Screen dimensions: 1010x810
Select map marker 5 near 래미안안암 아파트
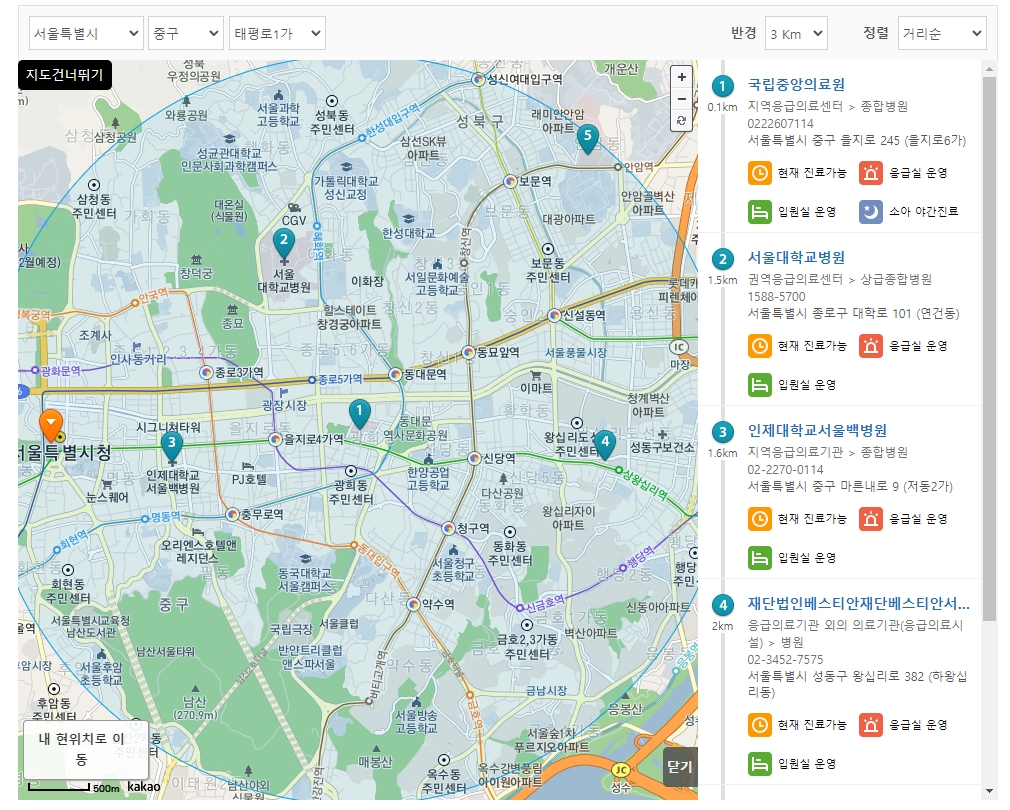point(587,139)
